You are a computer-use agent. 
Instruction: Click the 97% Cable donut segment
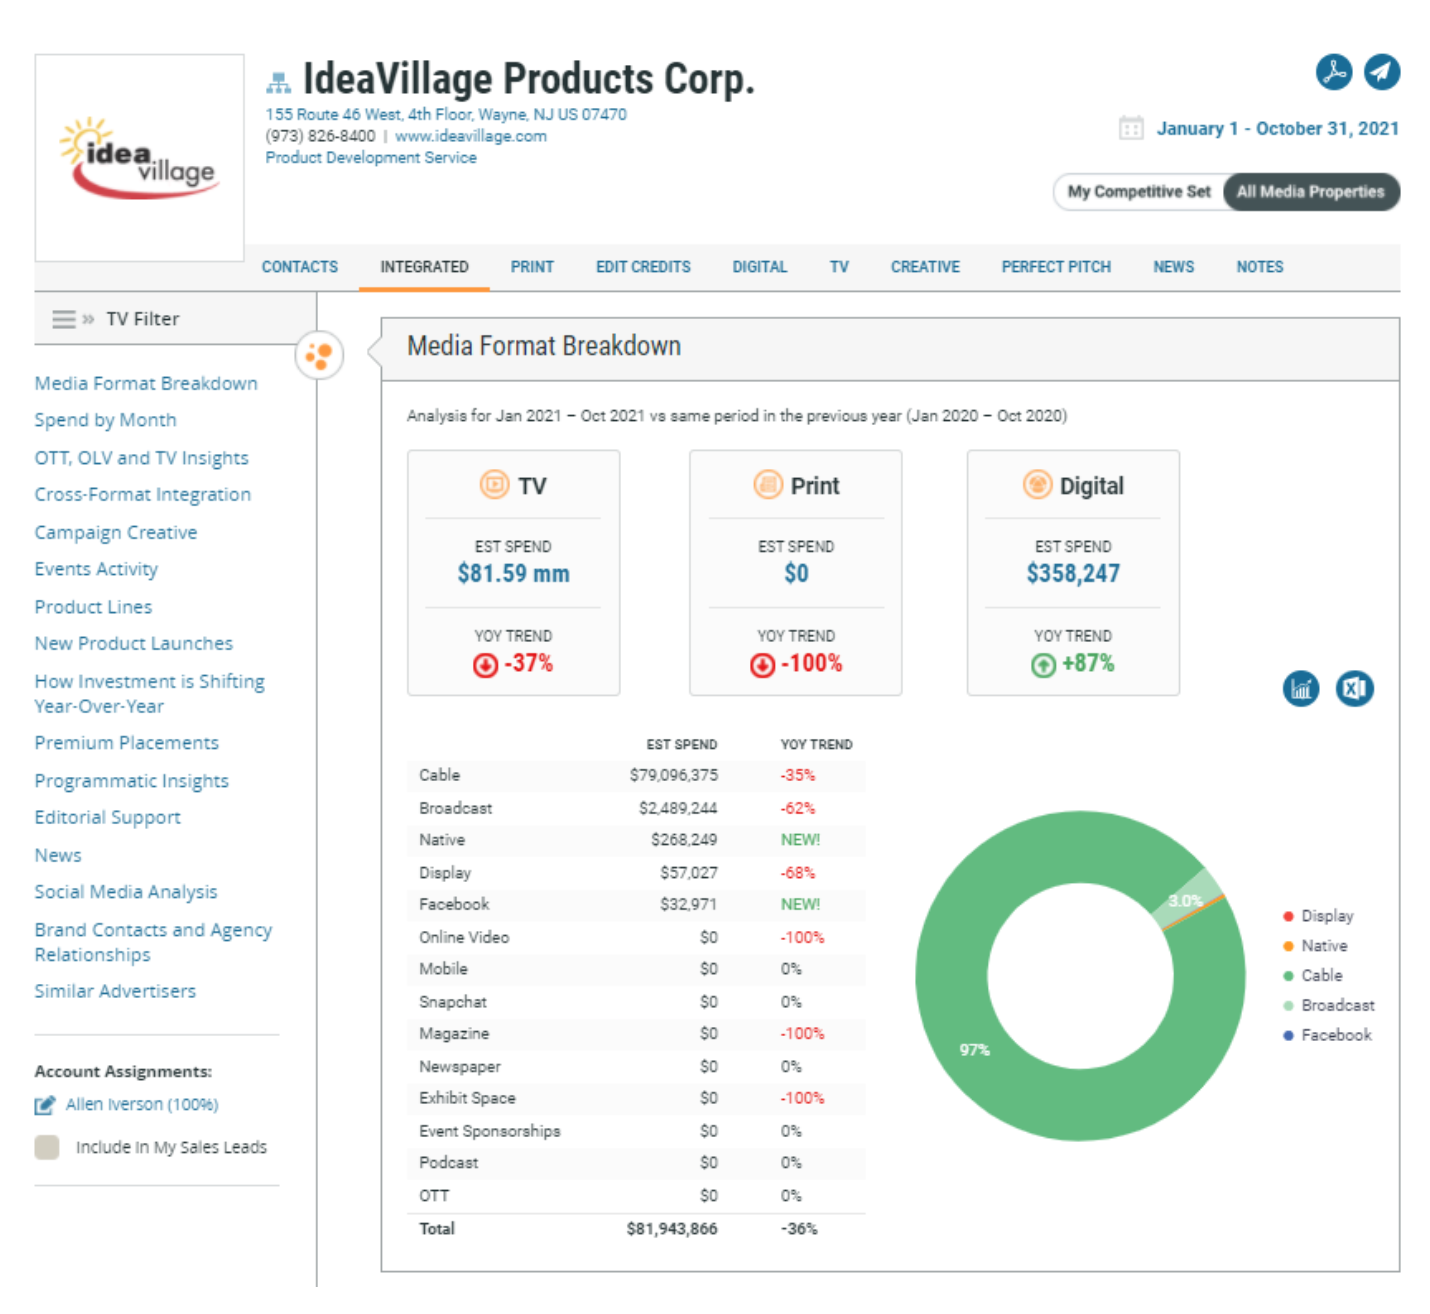975,1049
